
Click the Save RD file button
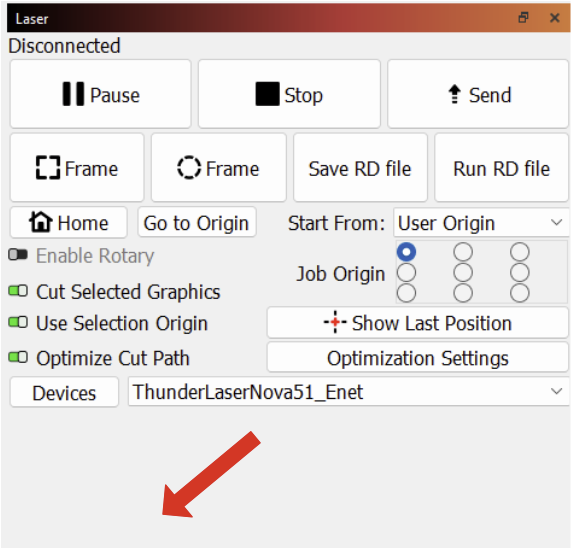click(x=360, y=168)
